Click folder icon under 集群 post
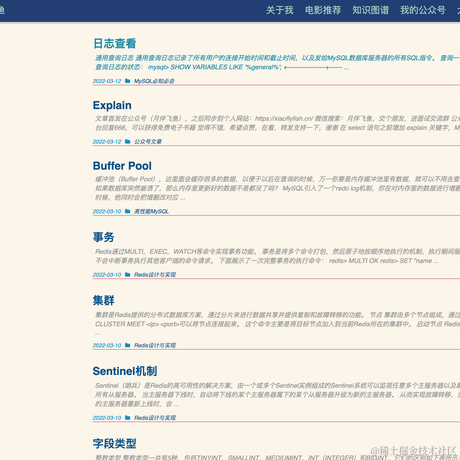The width and height of the screenshot is (460, 460). (x=127, y=345)
